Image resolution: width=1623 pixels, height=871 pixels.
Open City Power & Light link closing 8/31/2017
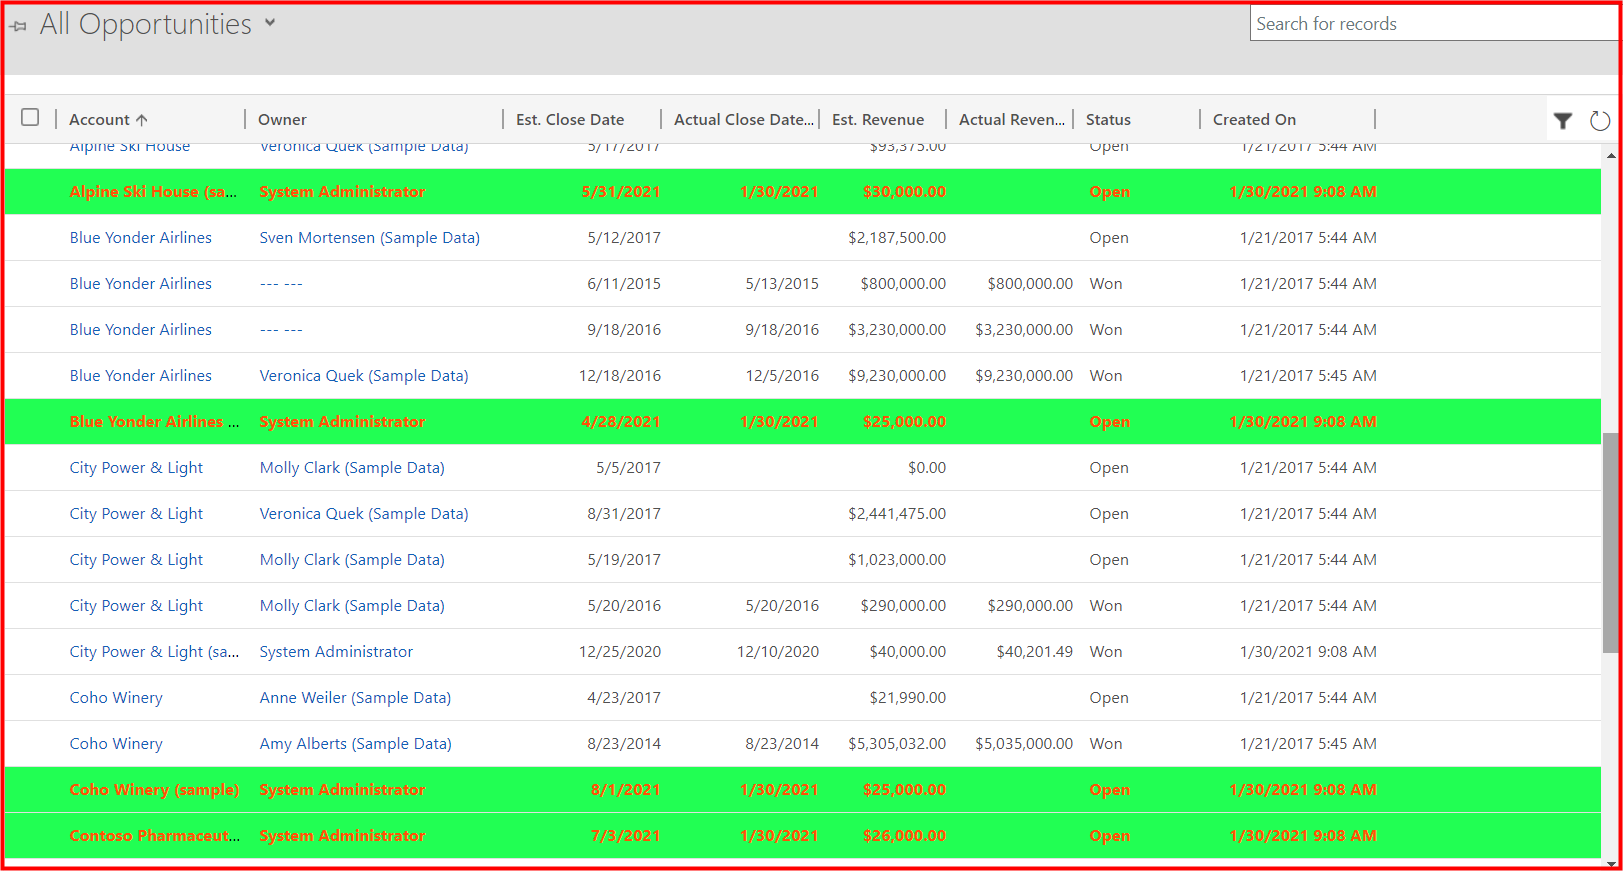point(136,513)
